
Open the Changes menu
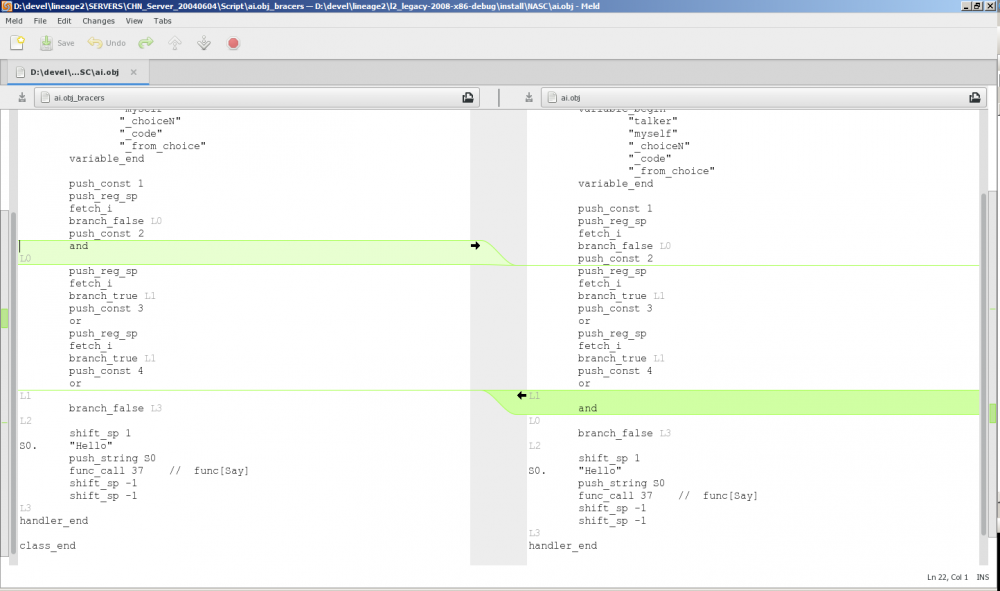tap(98, 20)
